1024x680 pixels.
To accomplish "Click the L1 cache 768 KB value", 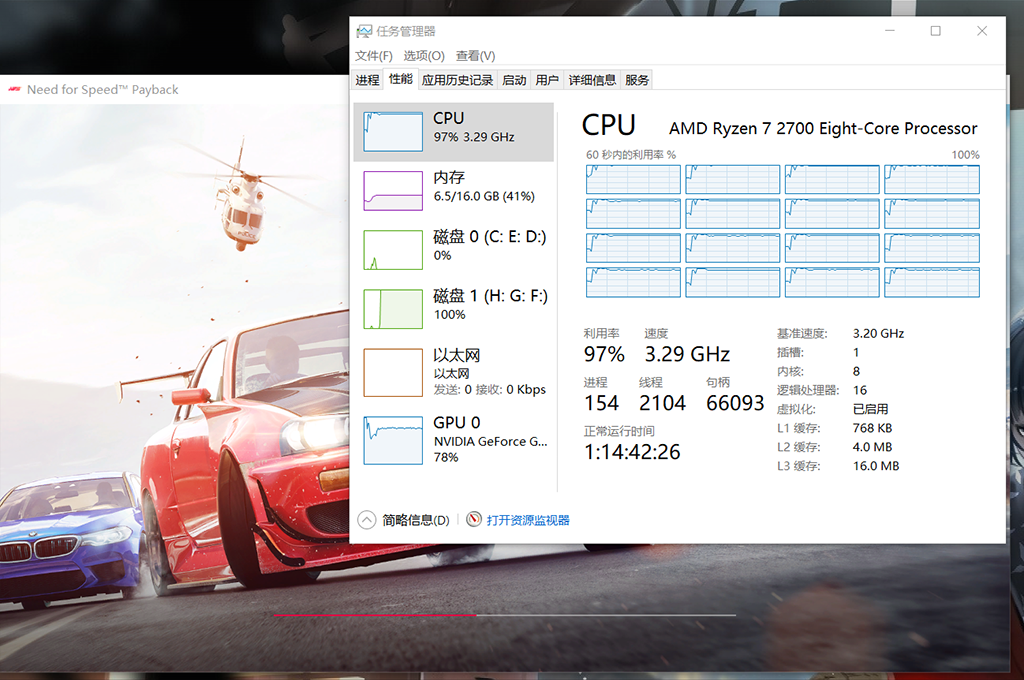I will tap(872, 428).
